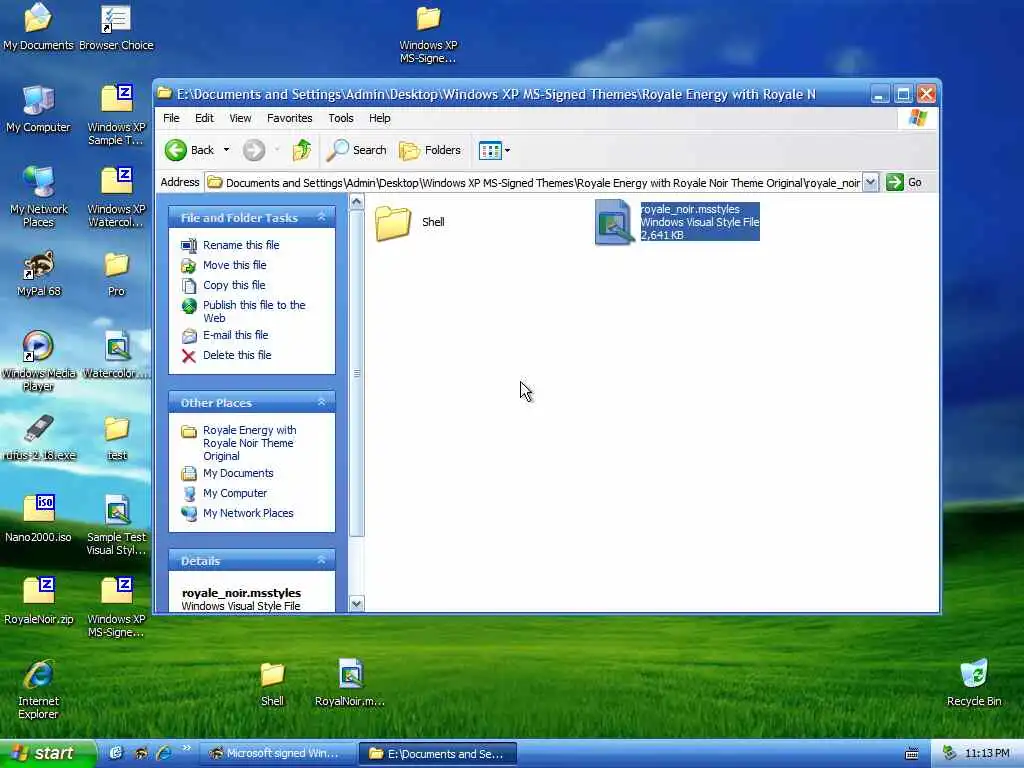The width and height of the screenshot is (1024, 768).
Task: Select Browser Choice desktop shortcut
Action: point(116,27)
